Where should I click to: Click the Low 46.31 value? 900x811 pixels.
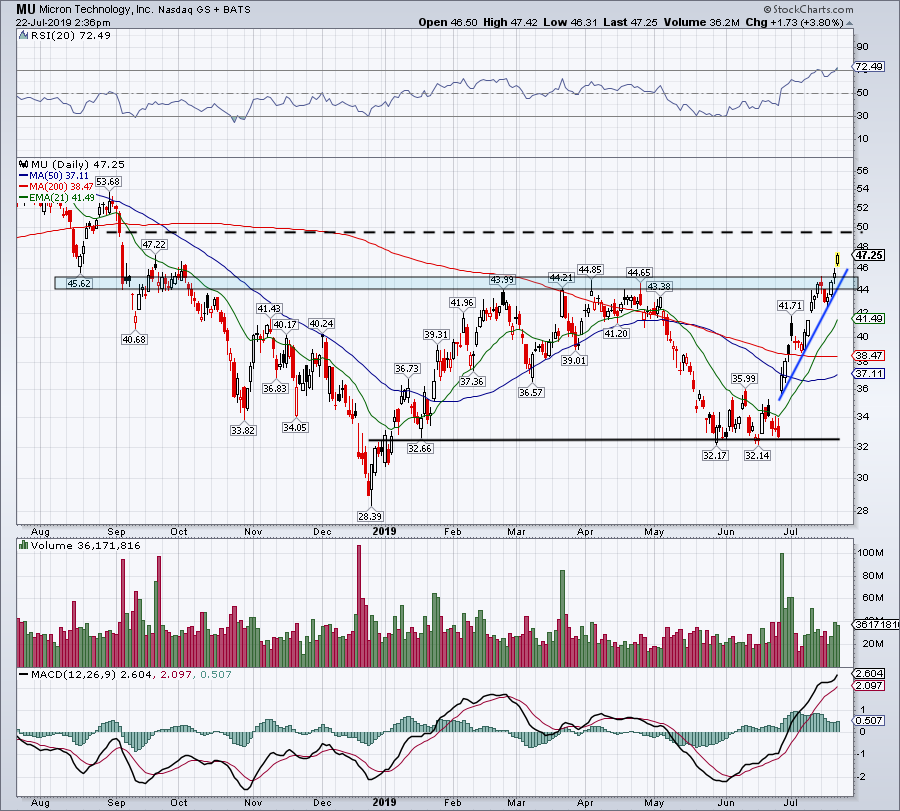point(571,22)
